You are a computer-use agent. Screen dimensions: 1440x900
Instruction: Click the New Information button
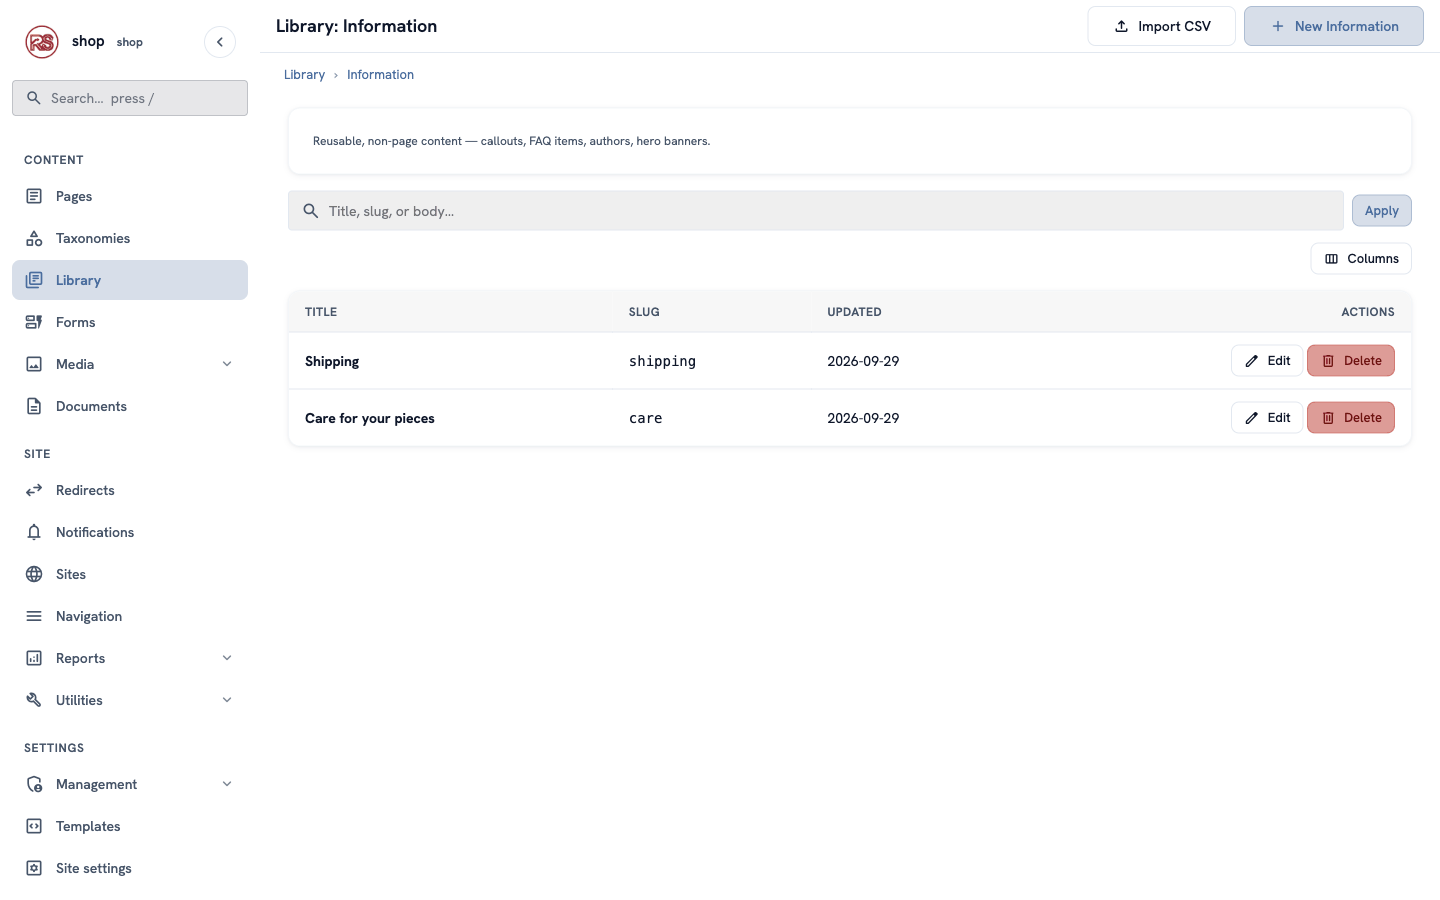click(x=1334, y=26)
